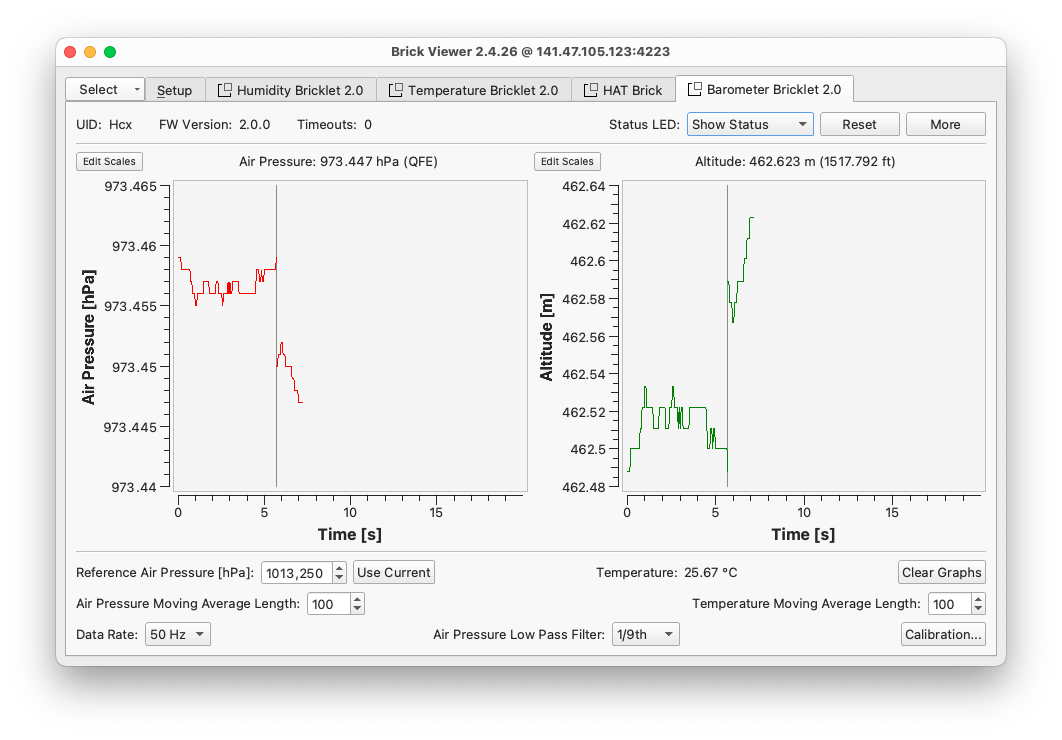1062x740 pixels.
Task: Click Edit Scales for Altitude graph
Action: tap(568, 161)
